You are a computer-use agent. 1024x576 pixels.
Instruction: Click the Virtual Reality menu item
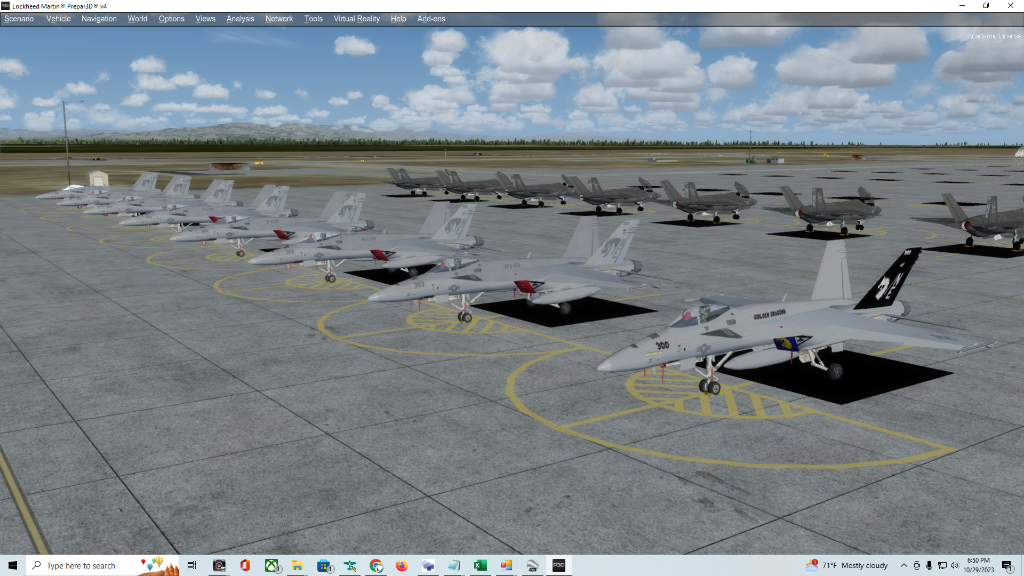357,19
